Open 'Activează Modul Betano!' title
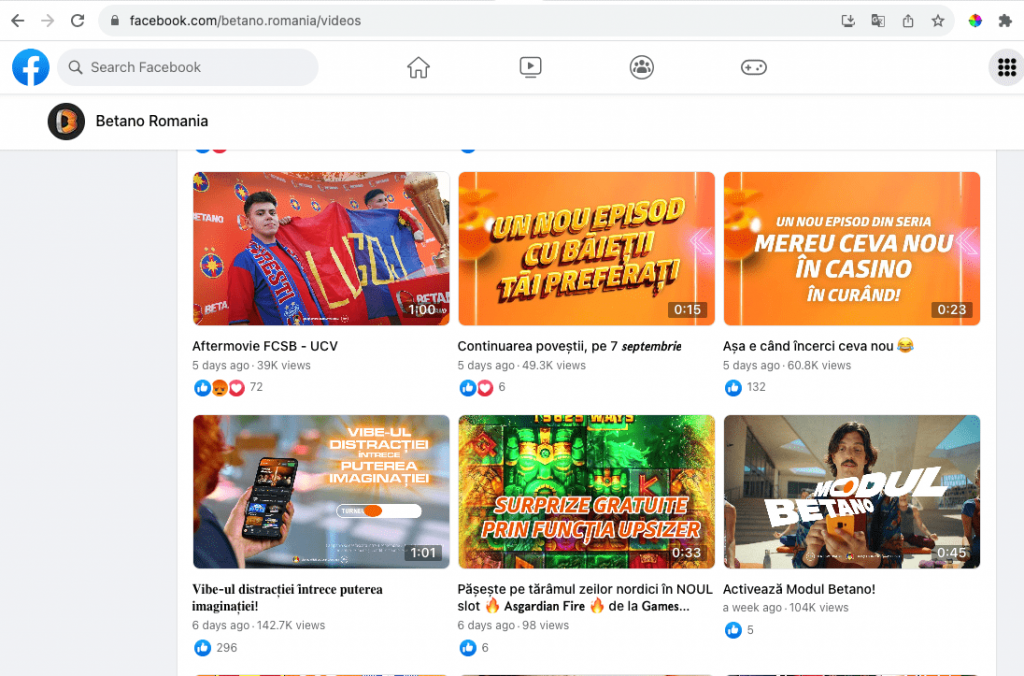Image resolution: width=1024 pixels, height=676 pixels. tap(799, 589)
